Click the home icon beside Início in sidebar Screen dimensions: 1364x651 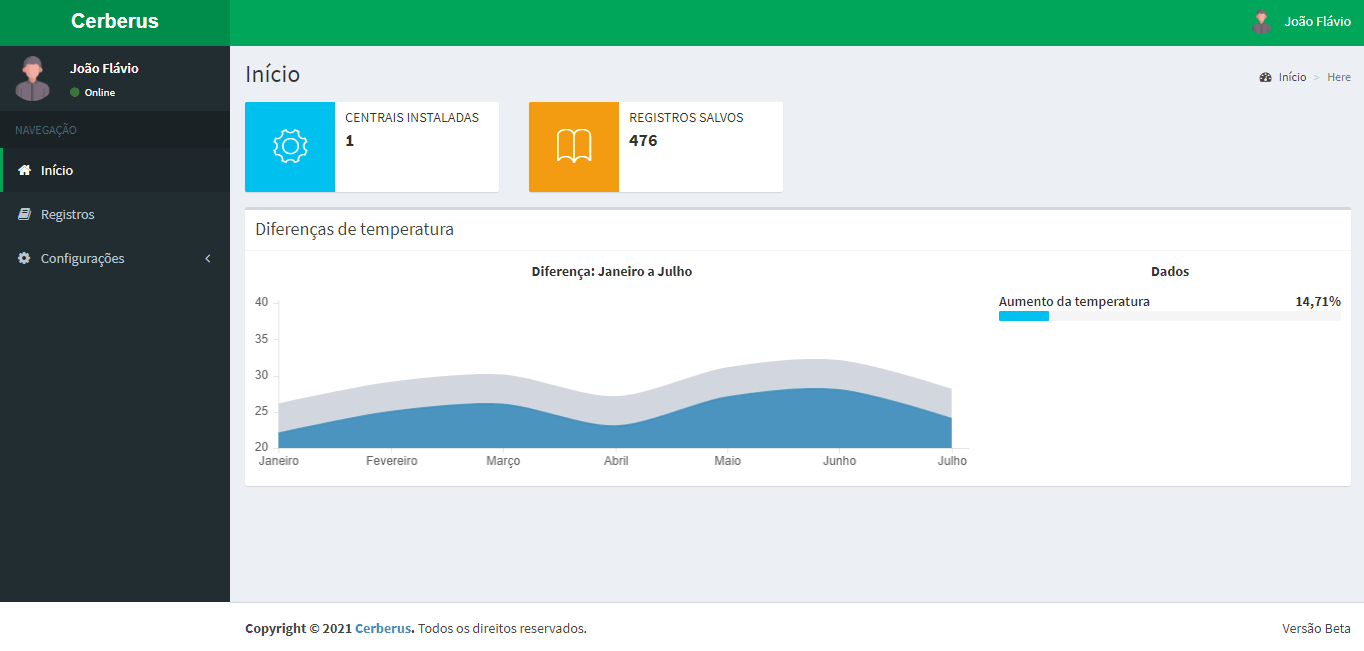25,171
